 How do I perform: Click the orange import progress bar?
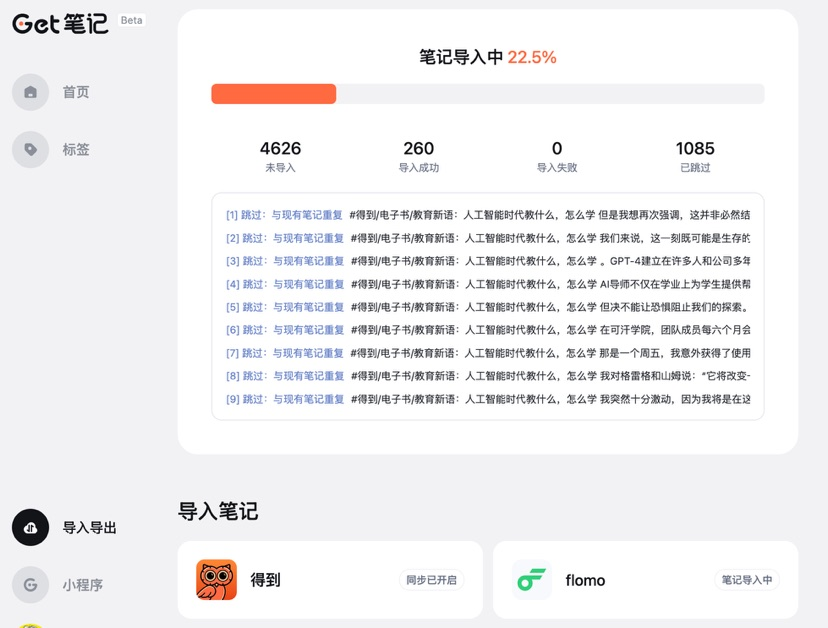pos(274,94)
